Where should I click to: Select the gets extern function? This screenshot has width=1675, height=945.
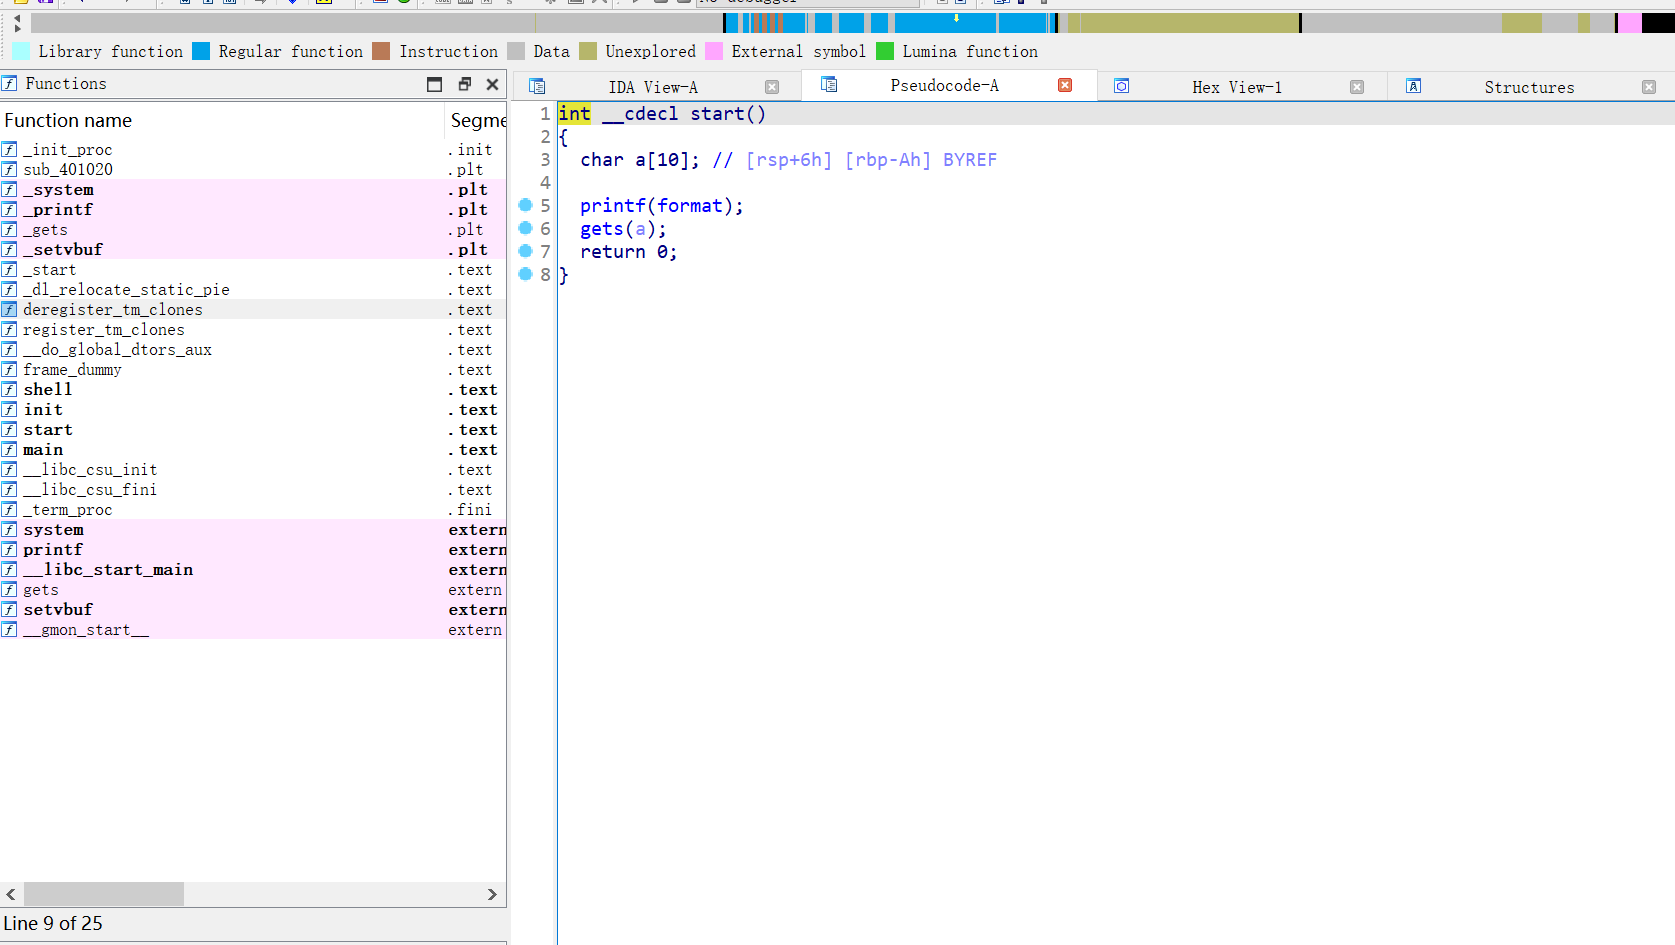coord(253,589)
